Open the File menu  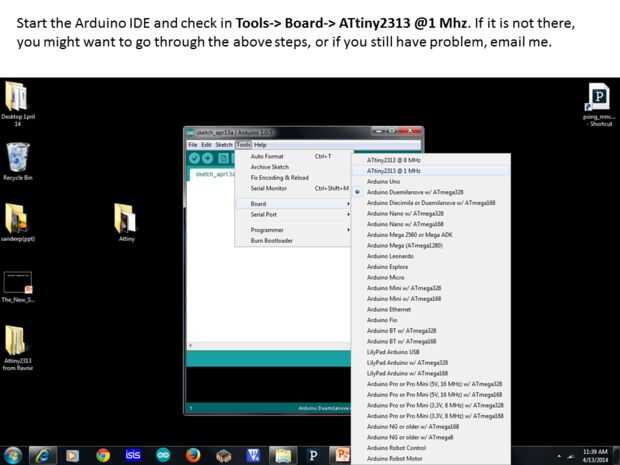coord(193,145)
